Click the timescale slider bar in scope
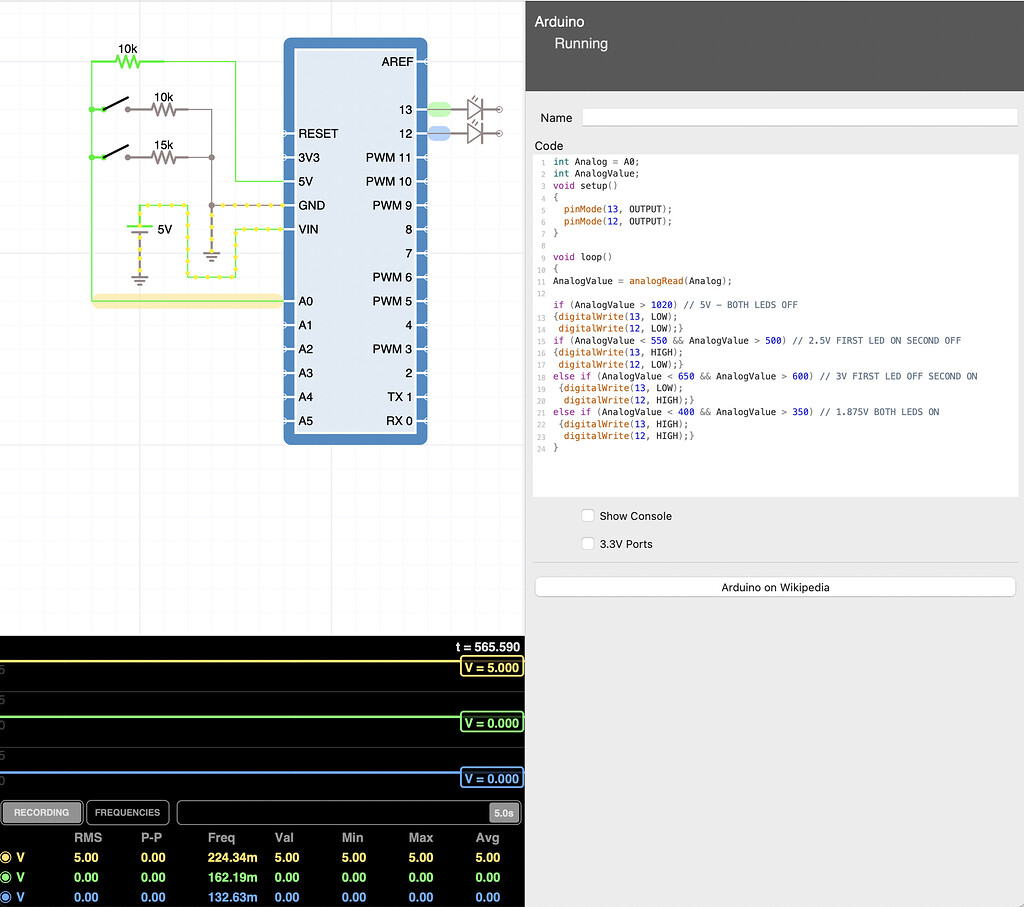 pyautogui.click(x=332, y=813)
